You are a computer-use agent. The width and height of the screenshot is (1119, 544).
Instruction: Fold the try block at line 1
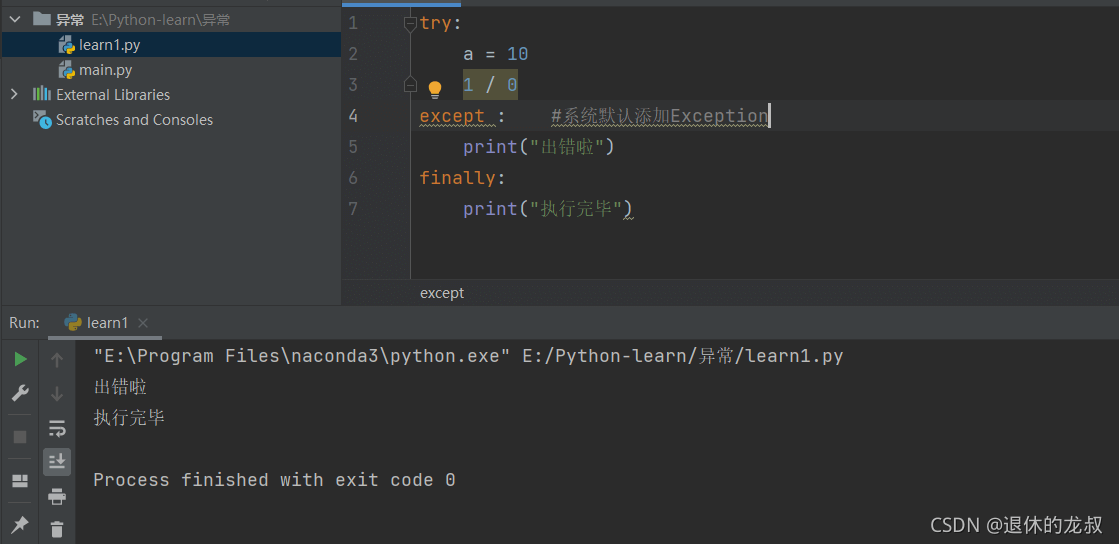click(409, 23)
